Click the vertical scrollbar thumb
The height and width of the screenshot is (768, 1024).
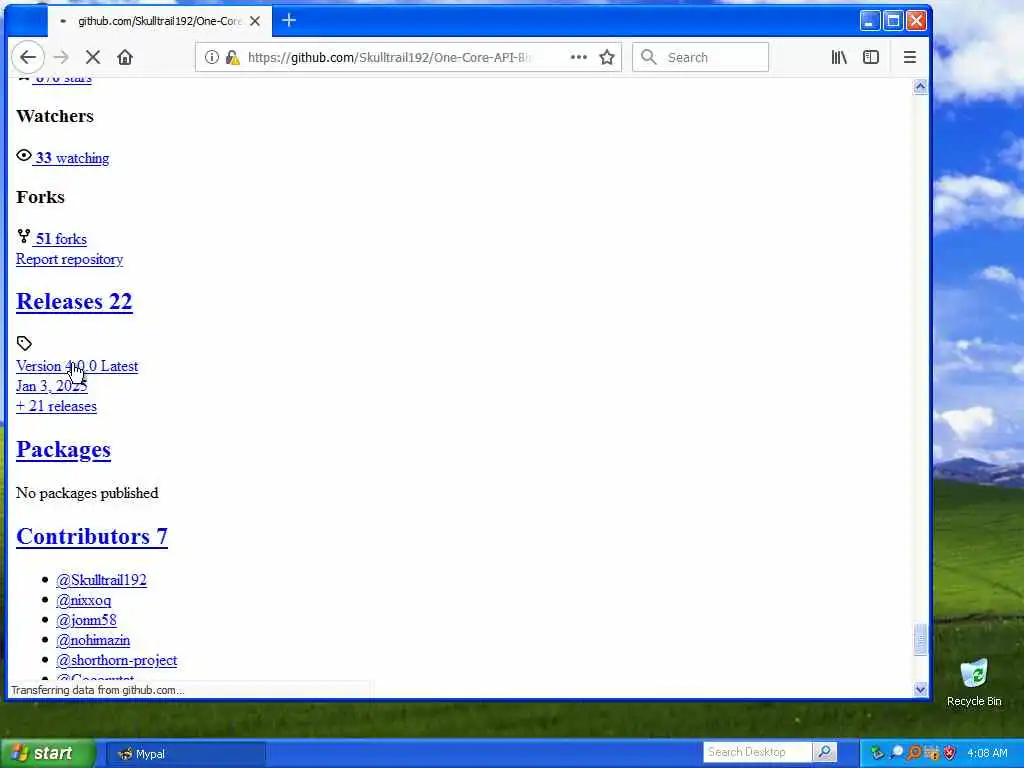click(920, 639)
